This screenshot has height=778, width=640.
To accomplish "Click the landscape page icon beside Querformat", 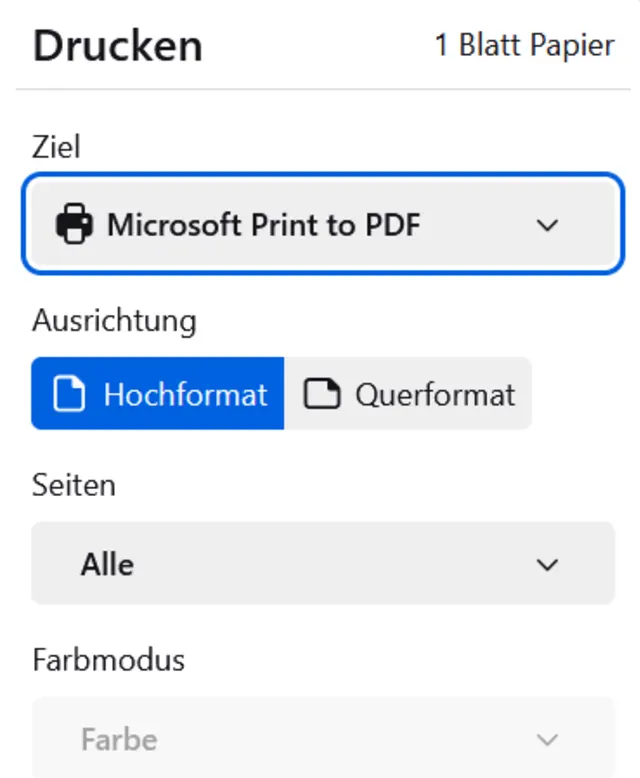I will click(x=321, y=394).
